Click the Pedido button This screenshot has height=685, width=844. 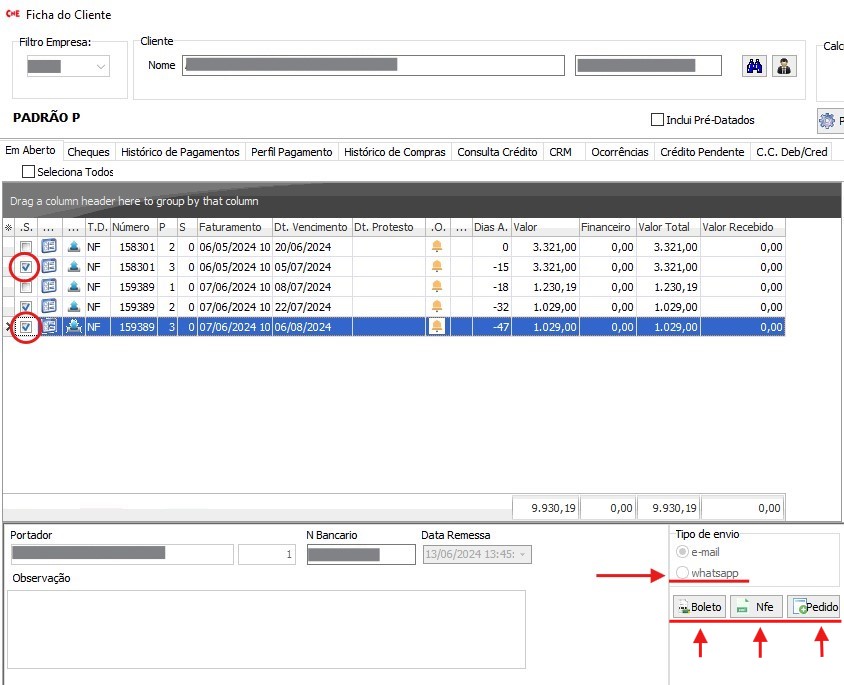pos(813,607)
